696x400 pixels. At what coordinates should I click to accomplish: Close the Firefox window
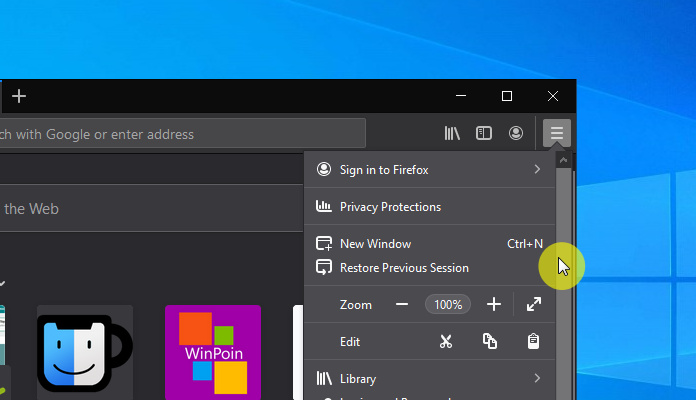[553, 96]
